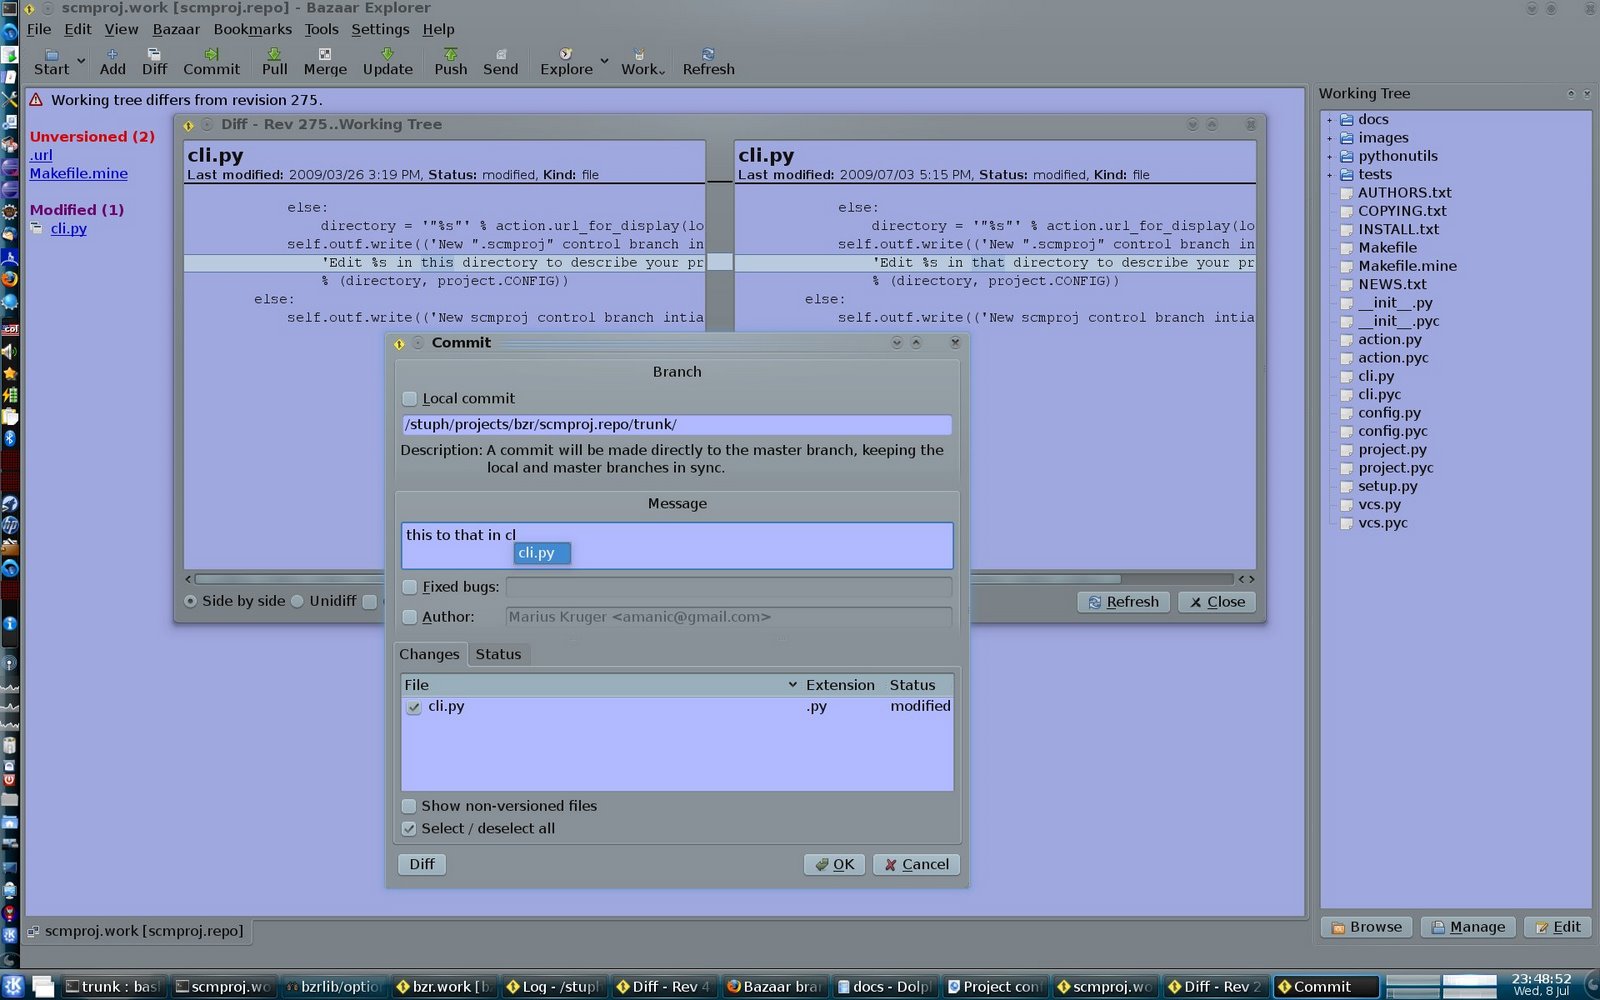1600x1000 pixels.
Task: Enable the Author checkbox
Action: click(x=409, y=617)
